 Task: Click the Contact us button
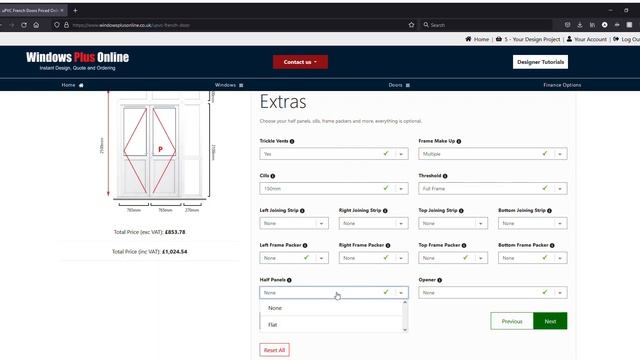tap(300, 62)
